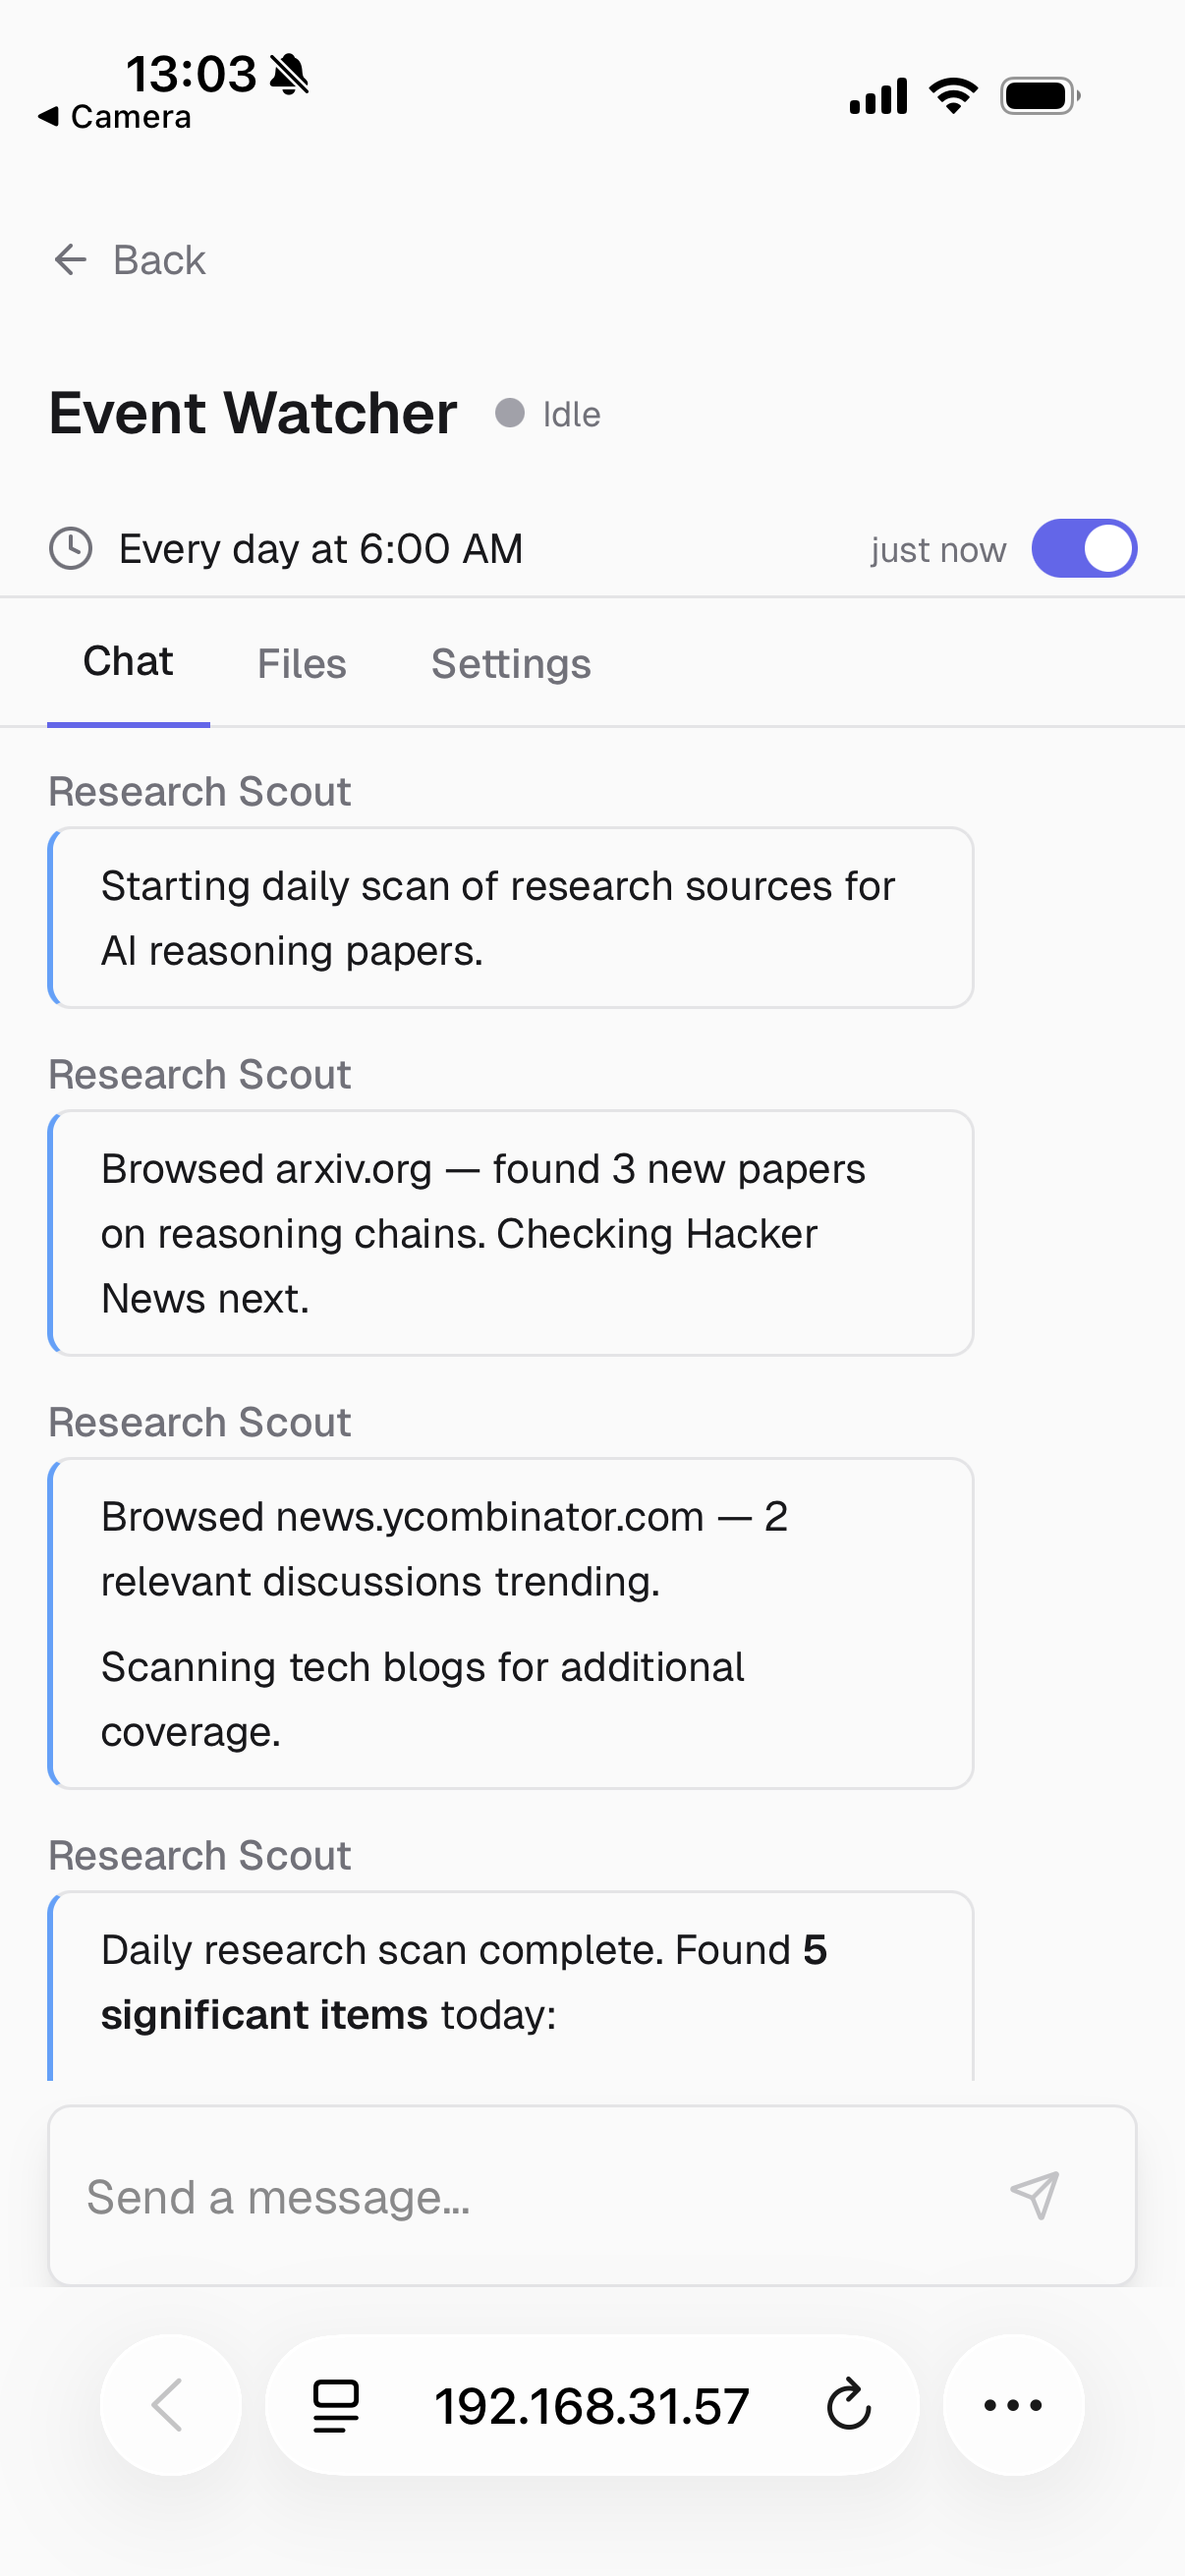Switch to the Files tab
This screenshot has height=2576, width=1185.
(301, 662)
